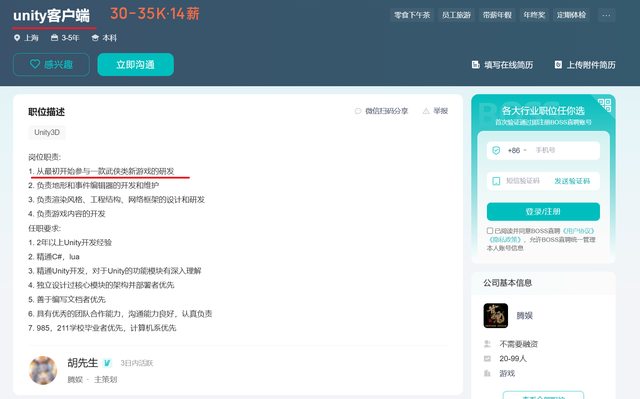Open the 隐私政策 link
This screenshot has height=399, width=640.
(x=505, y=239)
